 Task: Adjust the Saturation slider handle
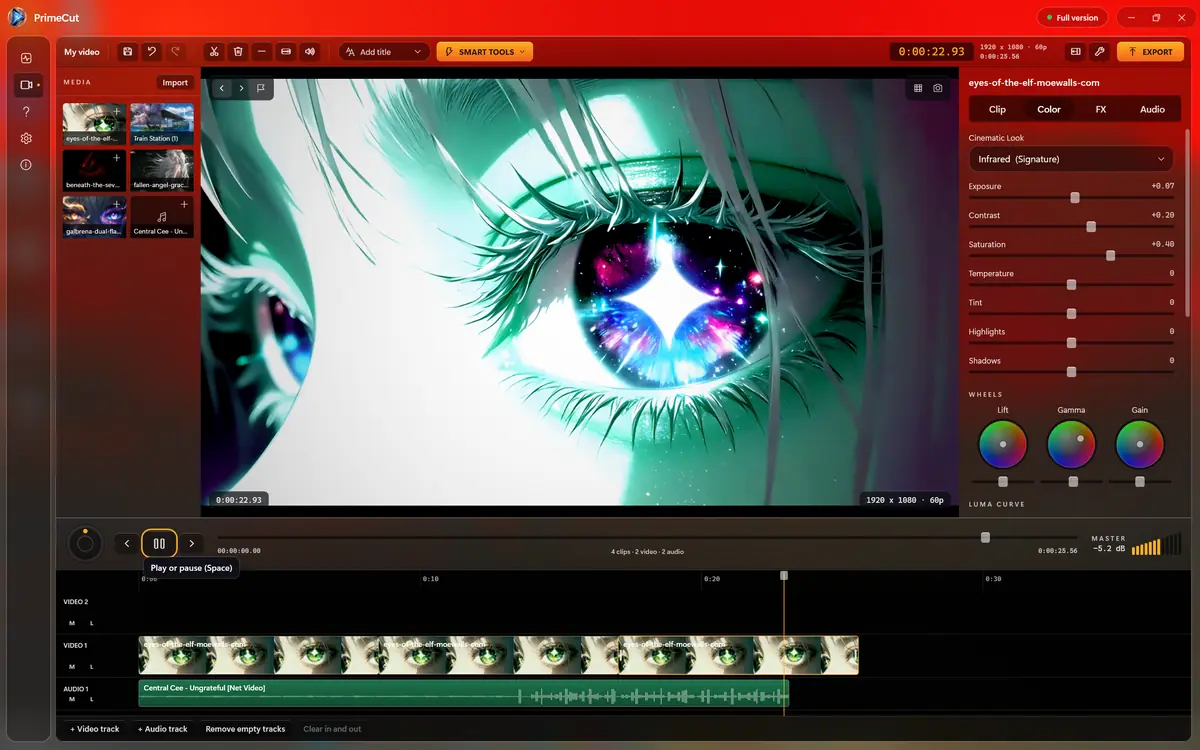tap(1111, 256)
